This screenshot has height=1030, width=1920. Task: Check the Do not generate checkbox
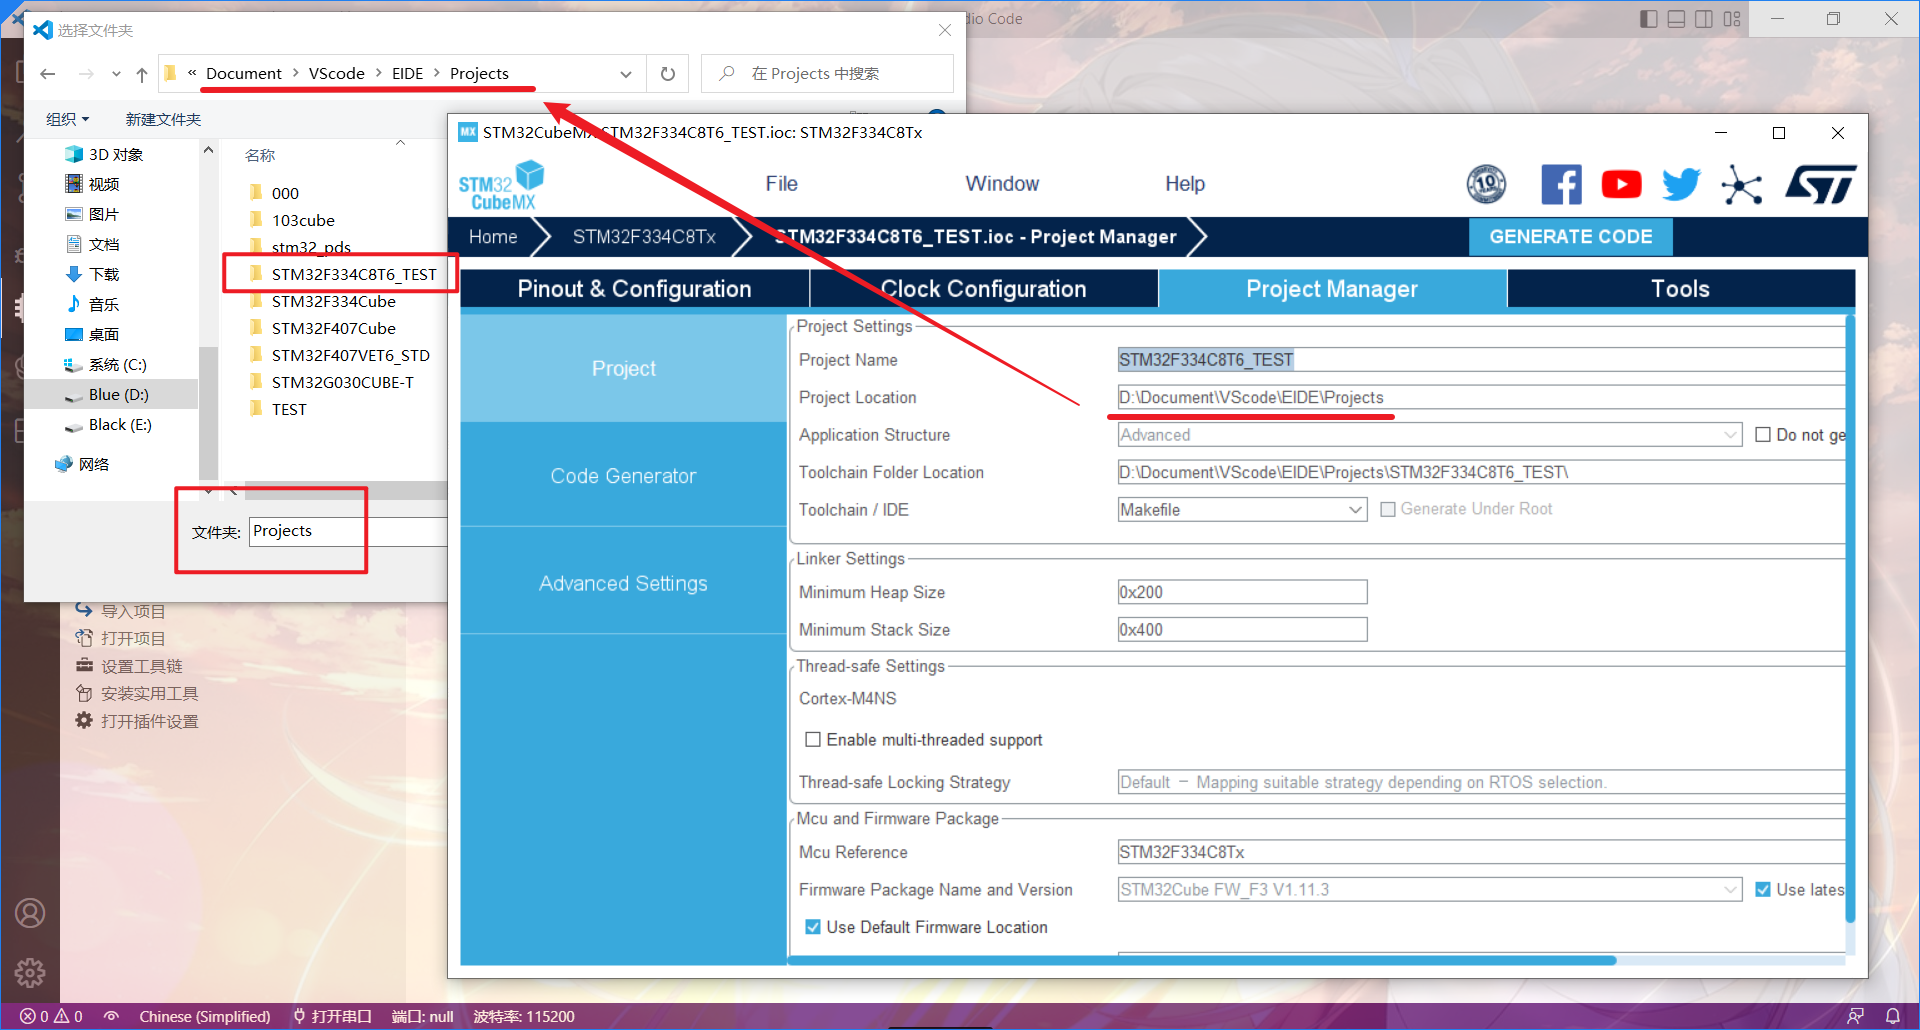point(1763,435)
